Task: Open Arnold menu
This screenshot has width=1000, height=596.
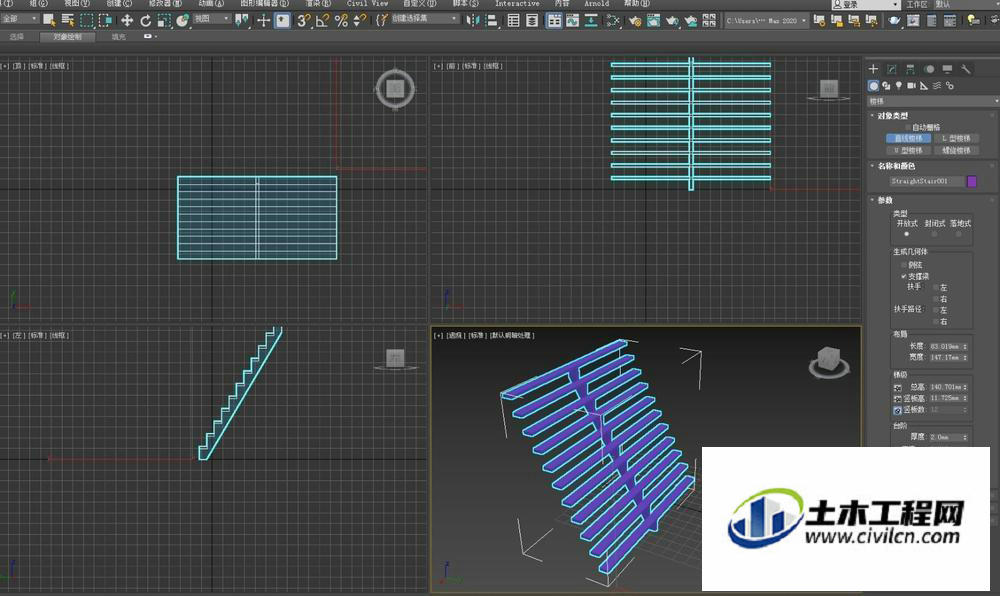Action: click(597, 4)
